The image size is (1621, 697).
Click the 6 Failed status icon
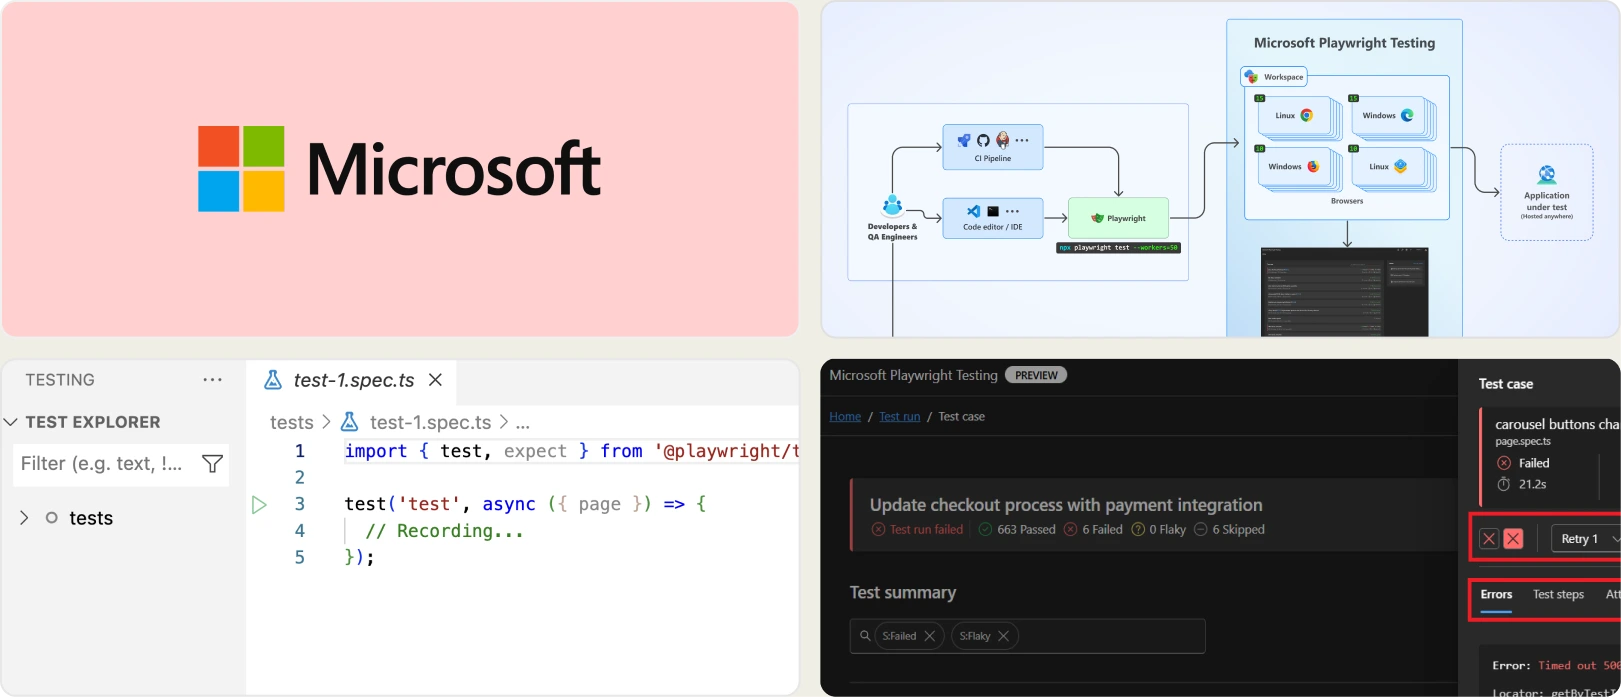click(x=1070, y=529)
